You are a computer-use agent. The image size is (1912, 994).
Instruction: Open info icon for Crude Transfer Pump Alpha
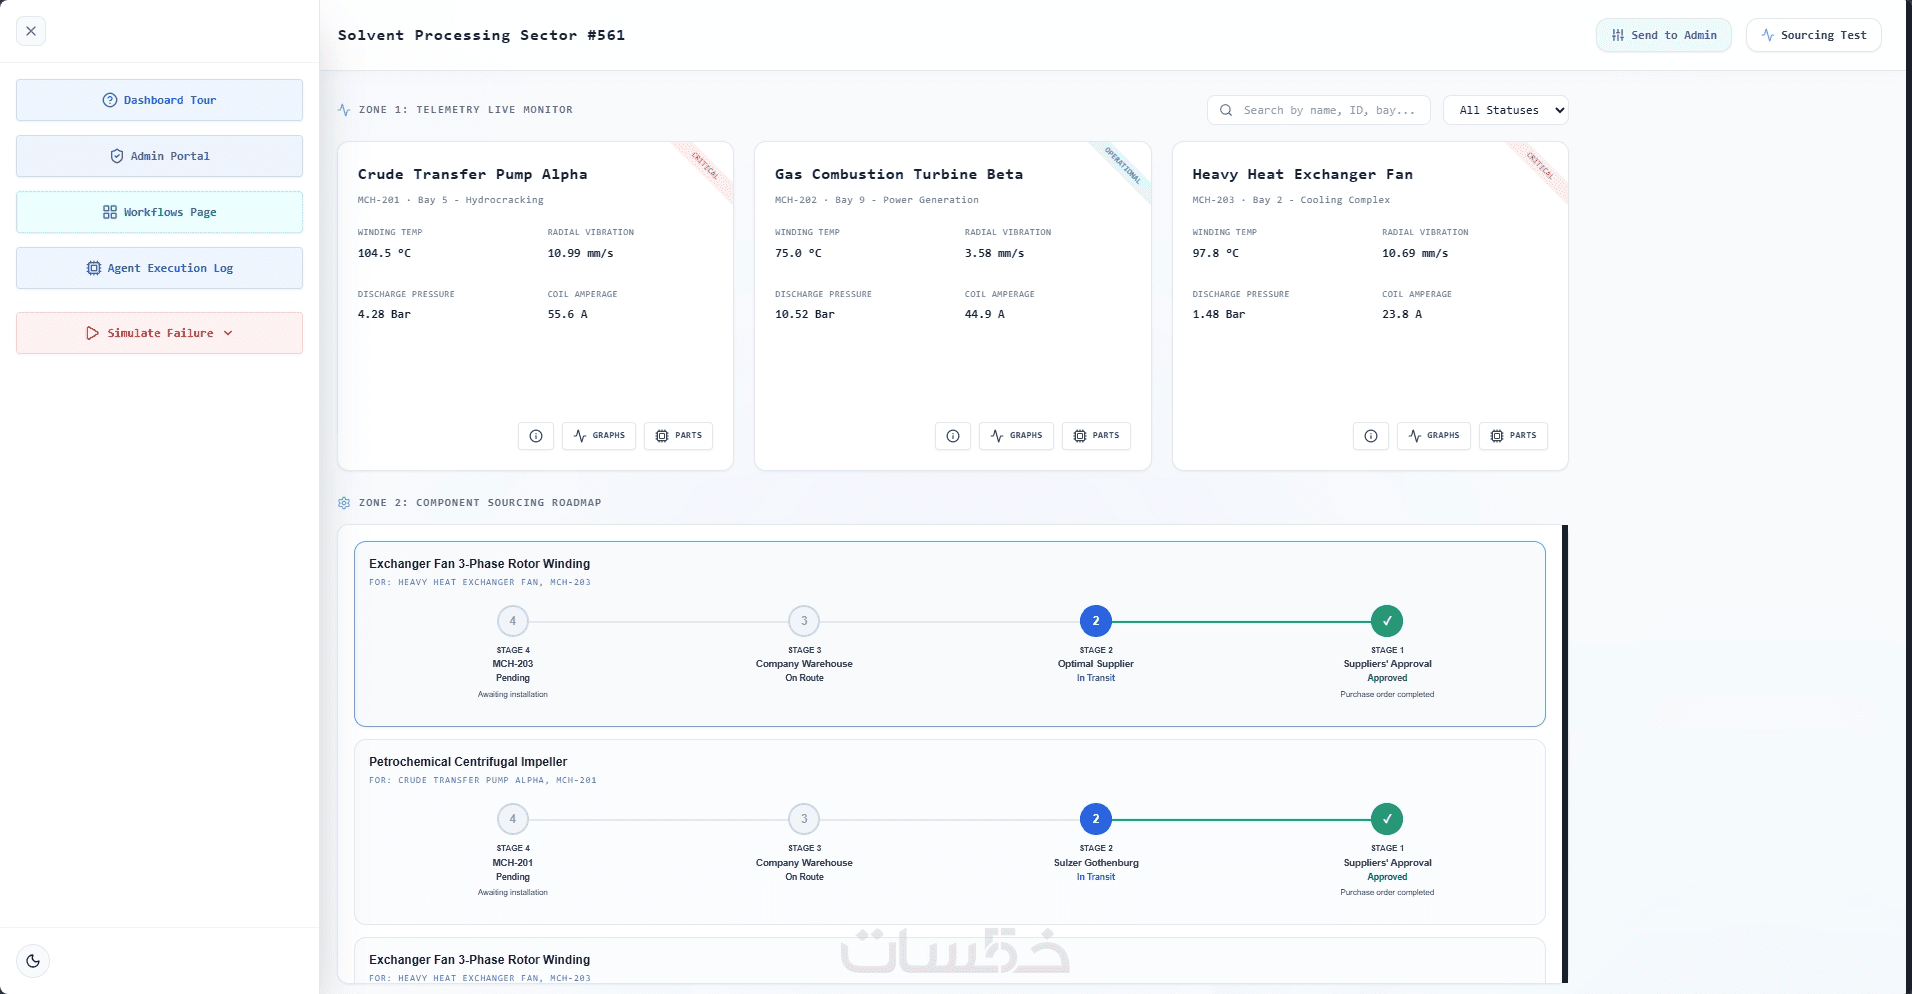coord(536,436)
